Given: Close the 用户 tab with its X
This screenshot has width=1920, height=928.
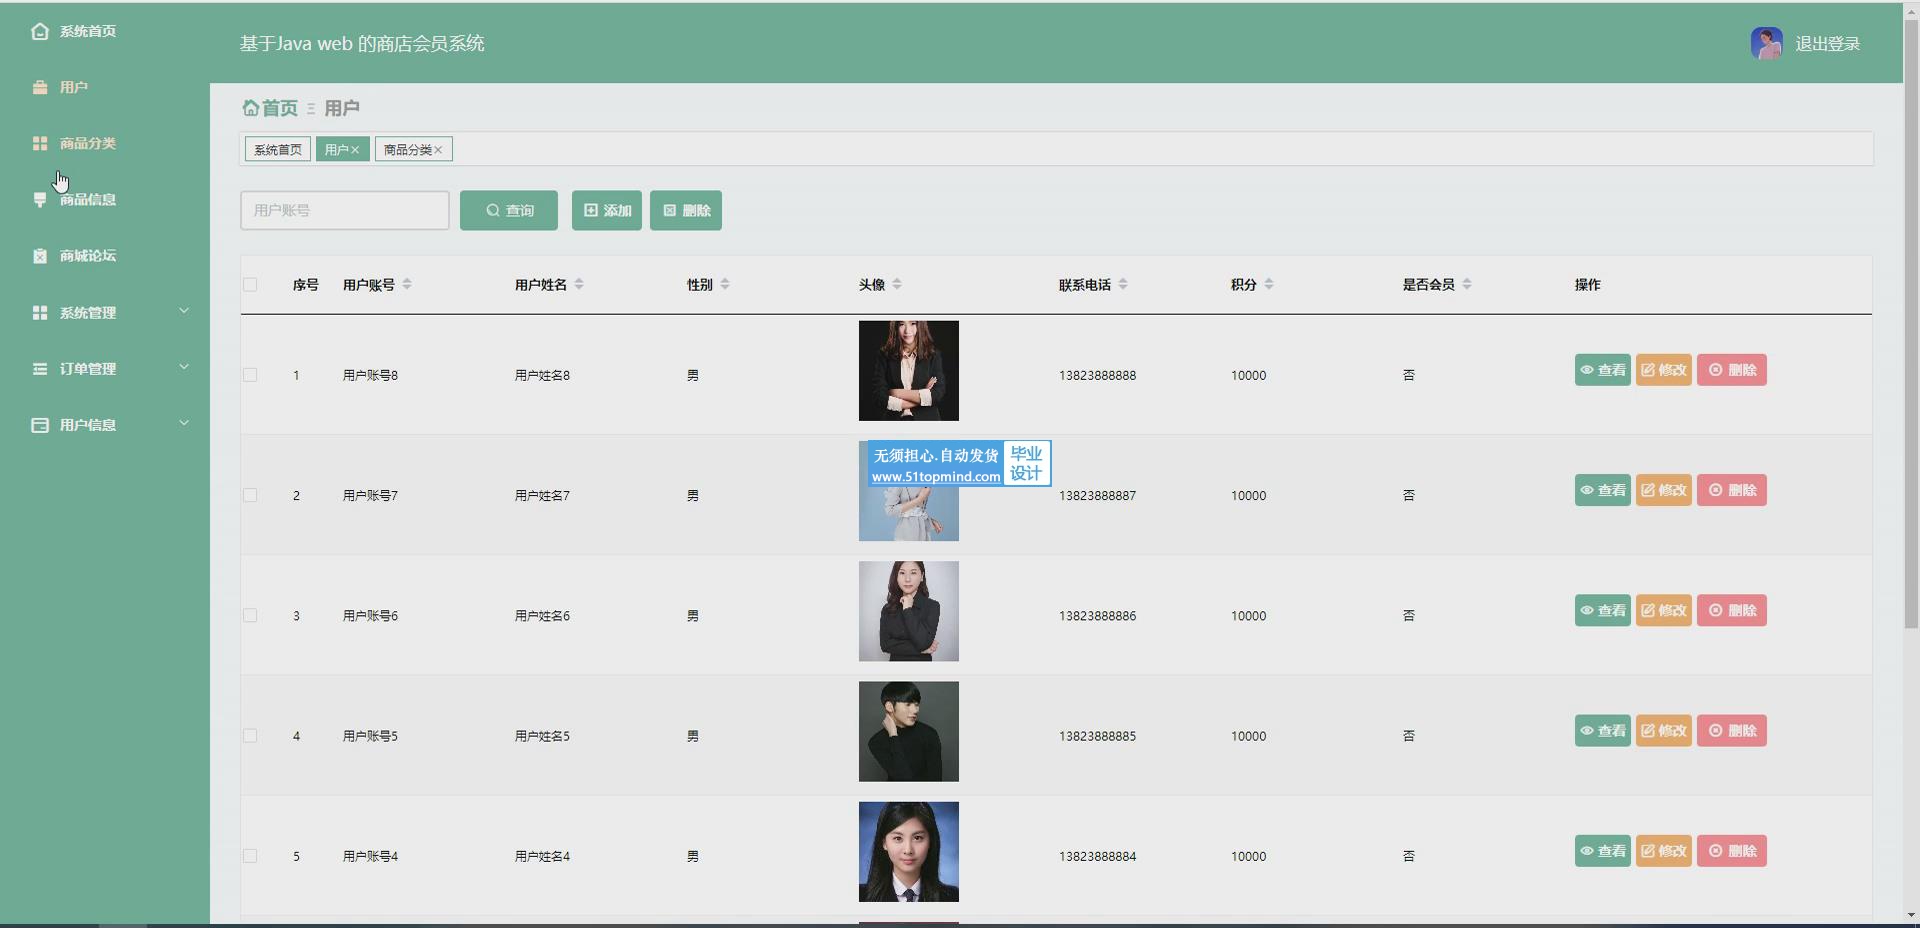Looking at the screenshot, I should coord(355,150).
